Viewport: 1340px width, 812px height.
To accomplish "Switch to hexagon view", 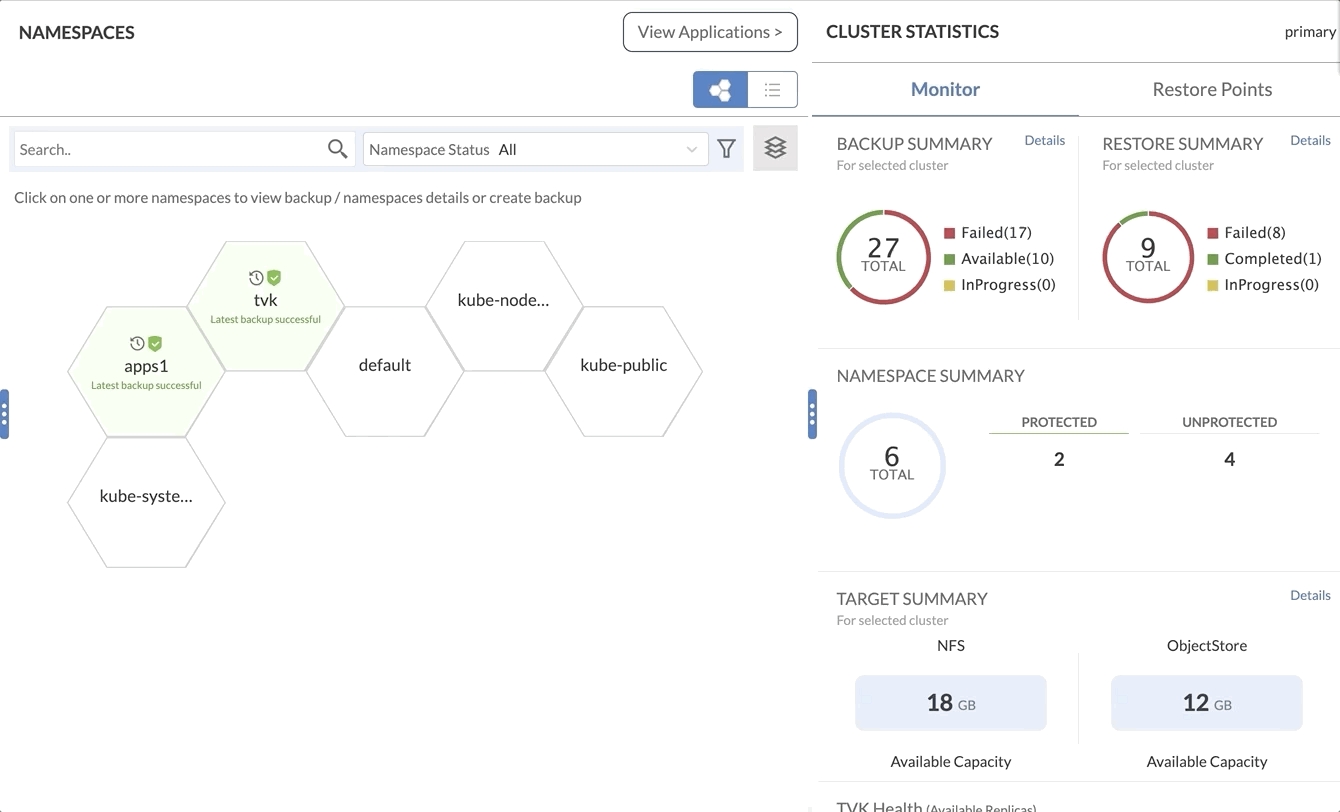I will 720,90.
